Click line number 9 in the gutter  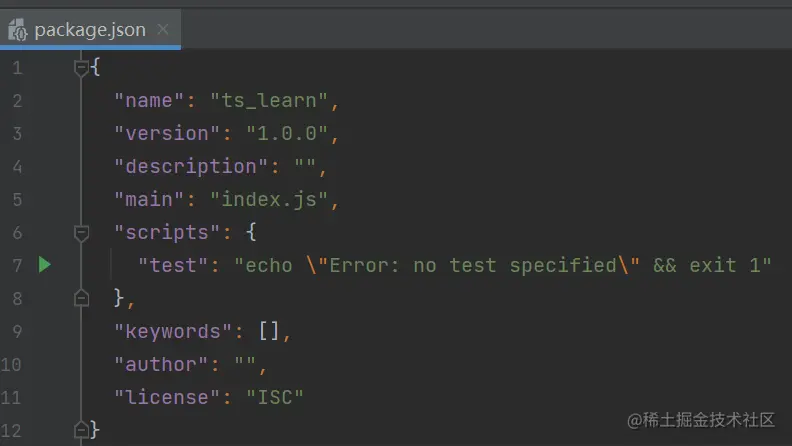pos(17,332)
